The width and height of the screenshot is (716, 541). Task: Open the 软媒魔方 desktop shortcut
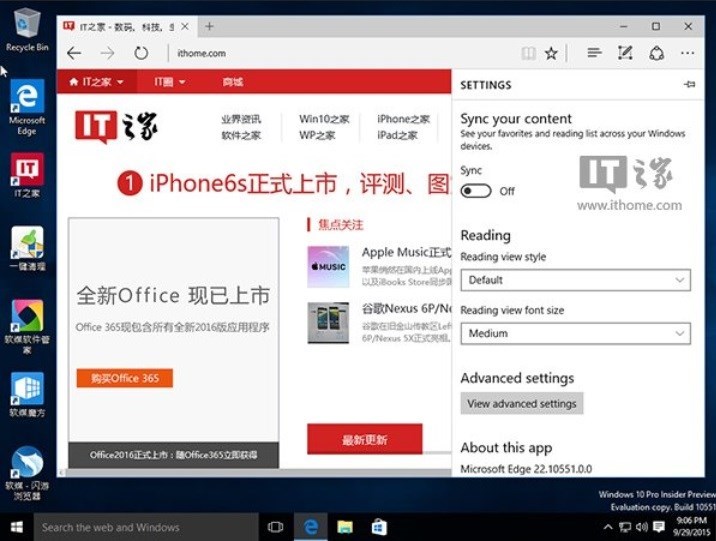click(27, 394)
